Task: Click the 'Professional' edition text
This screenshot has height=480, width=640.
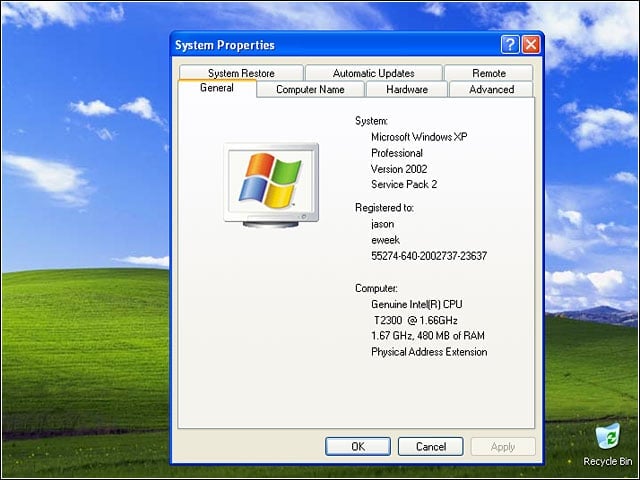Action: (397, 153)
